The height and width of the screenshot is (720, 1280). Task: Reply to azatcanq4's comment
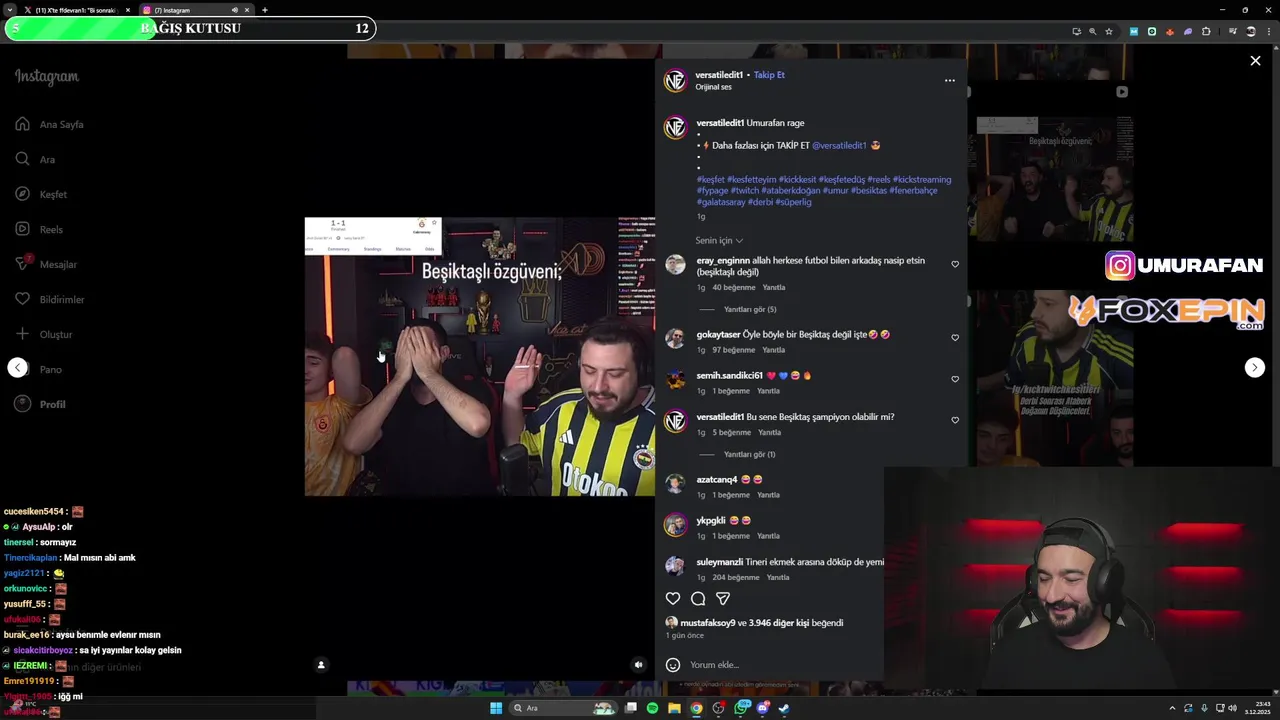tap(768, 496)
